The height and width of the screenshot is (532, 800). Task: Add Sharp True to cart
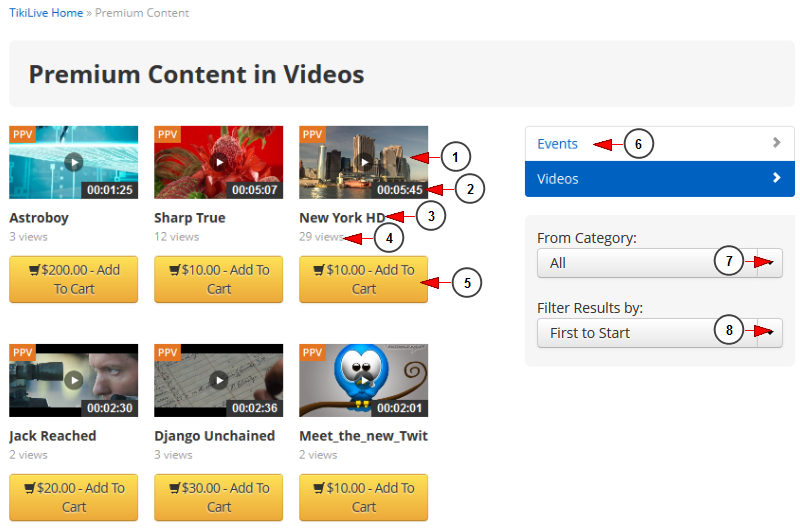point(218,279)
